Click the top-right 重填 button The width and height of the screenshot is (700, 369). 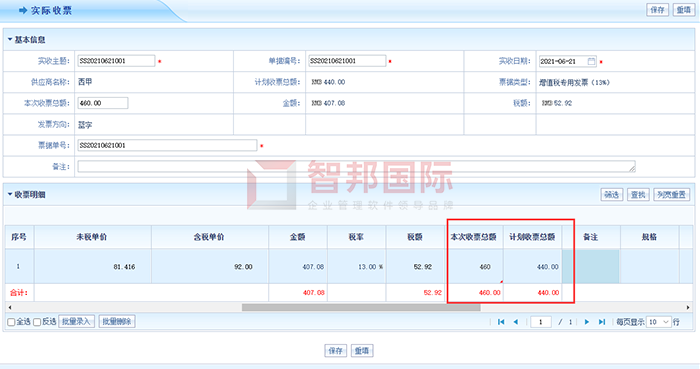683,10
